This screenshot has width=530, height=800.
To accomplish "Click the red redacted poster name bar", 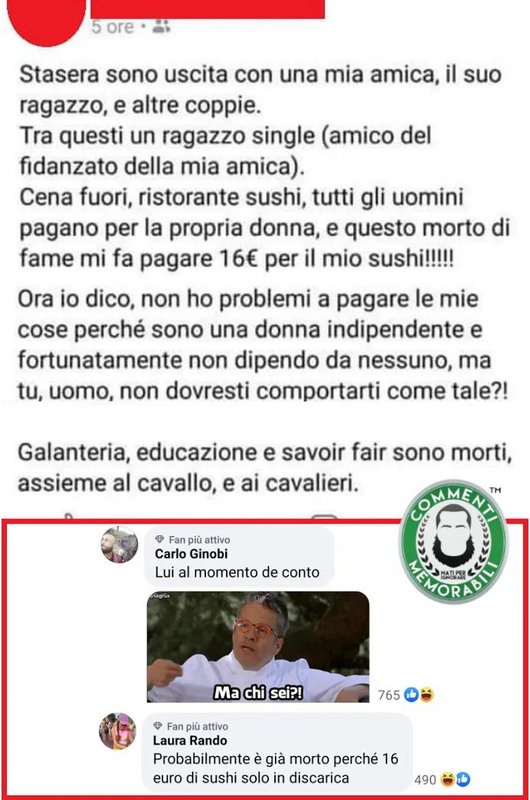I will pyautogui.click(x=207, y=9).
